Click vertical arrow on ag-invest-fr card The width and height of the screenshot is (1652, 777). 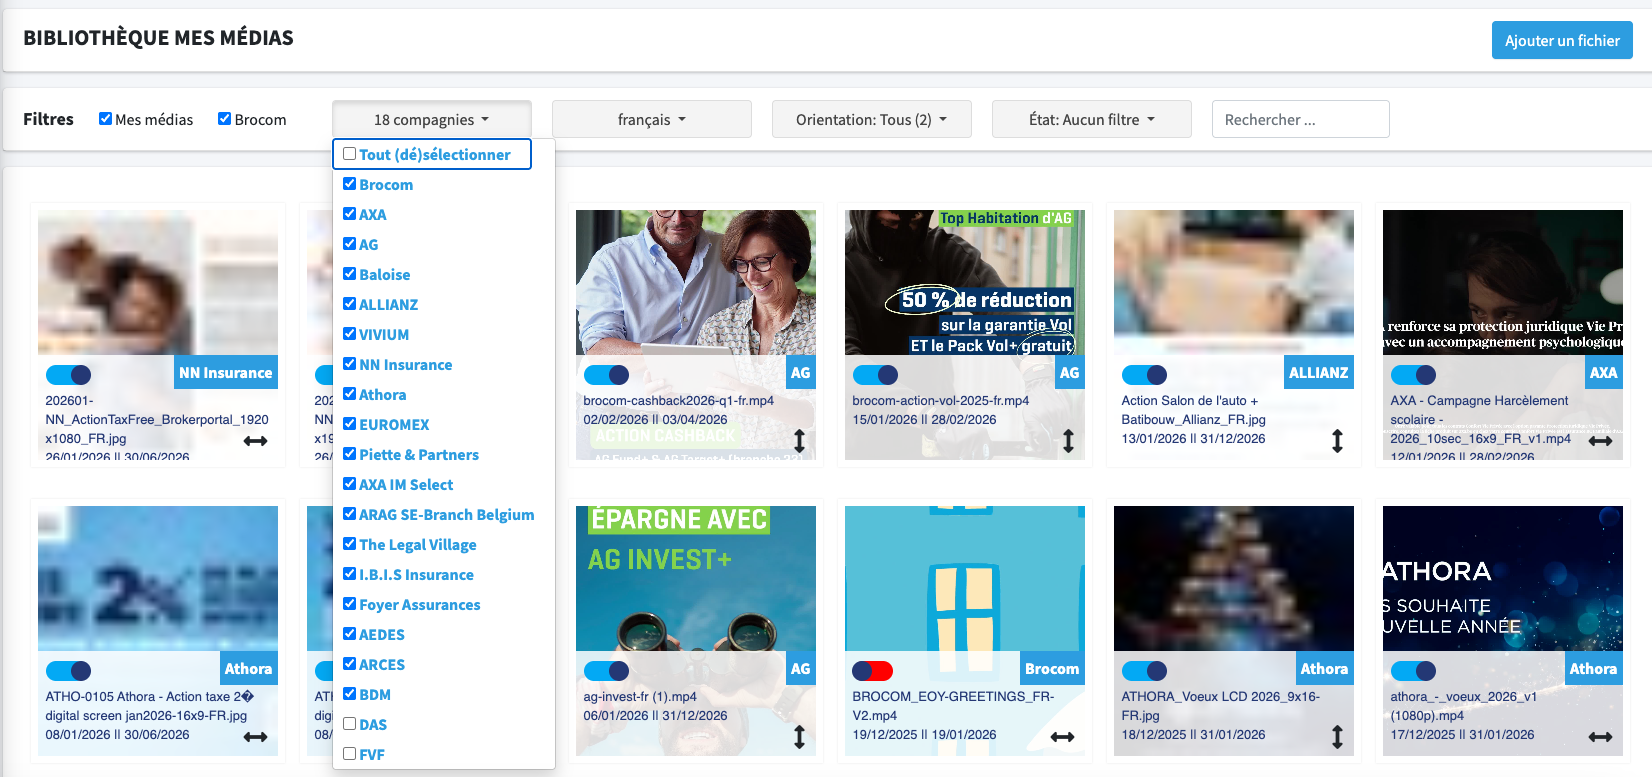[799, 737]
